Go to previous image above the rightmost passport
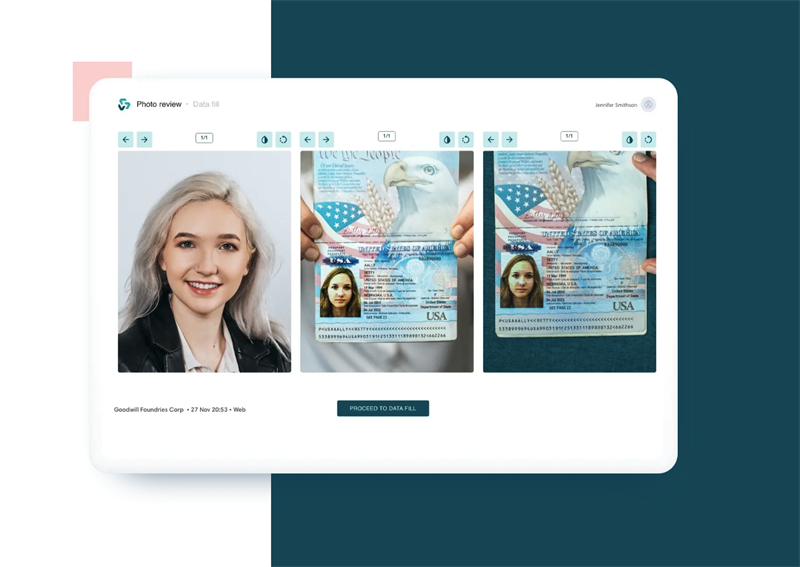The width and height of the screenshot is (800, 567). (491, 140)
